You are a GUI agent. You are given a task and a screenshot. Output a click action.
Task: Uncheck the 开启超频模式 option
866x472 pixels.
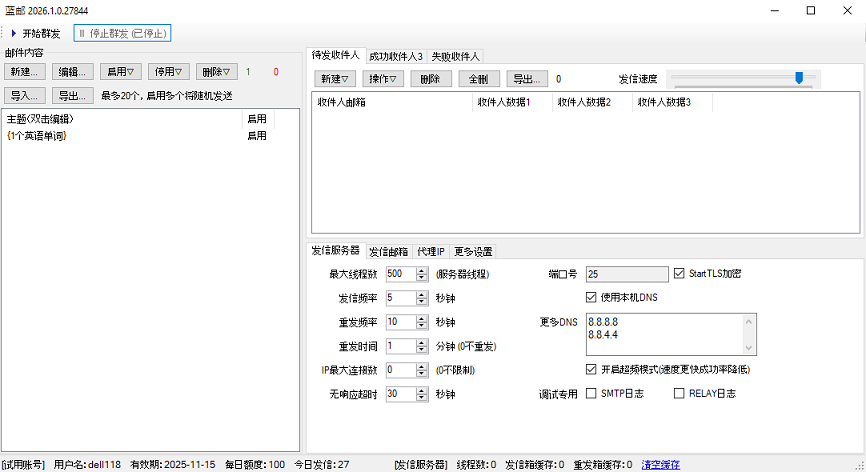click(590, 369)
